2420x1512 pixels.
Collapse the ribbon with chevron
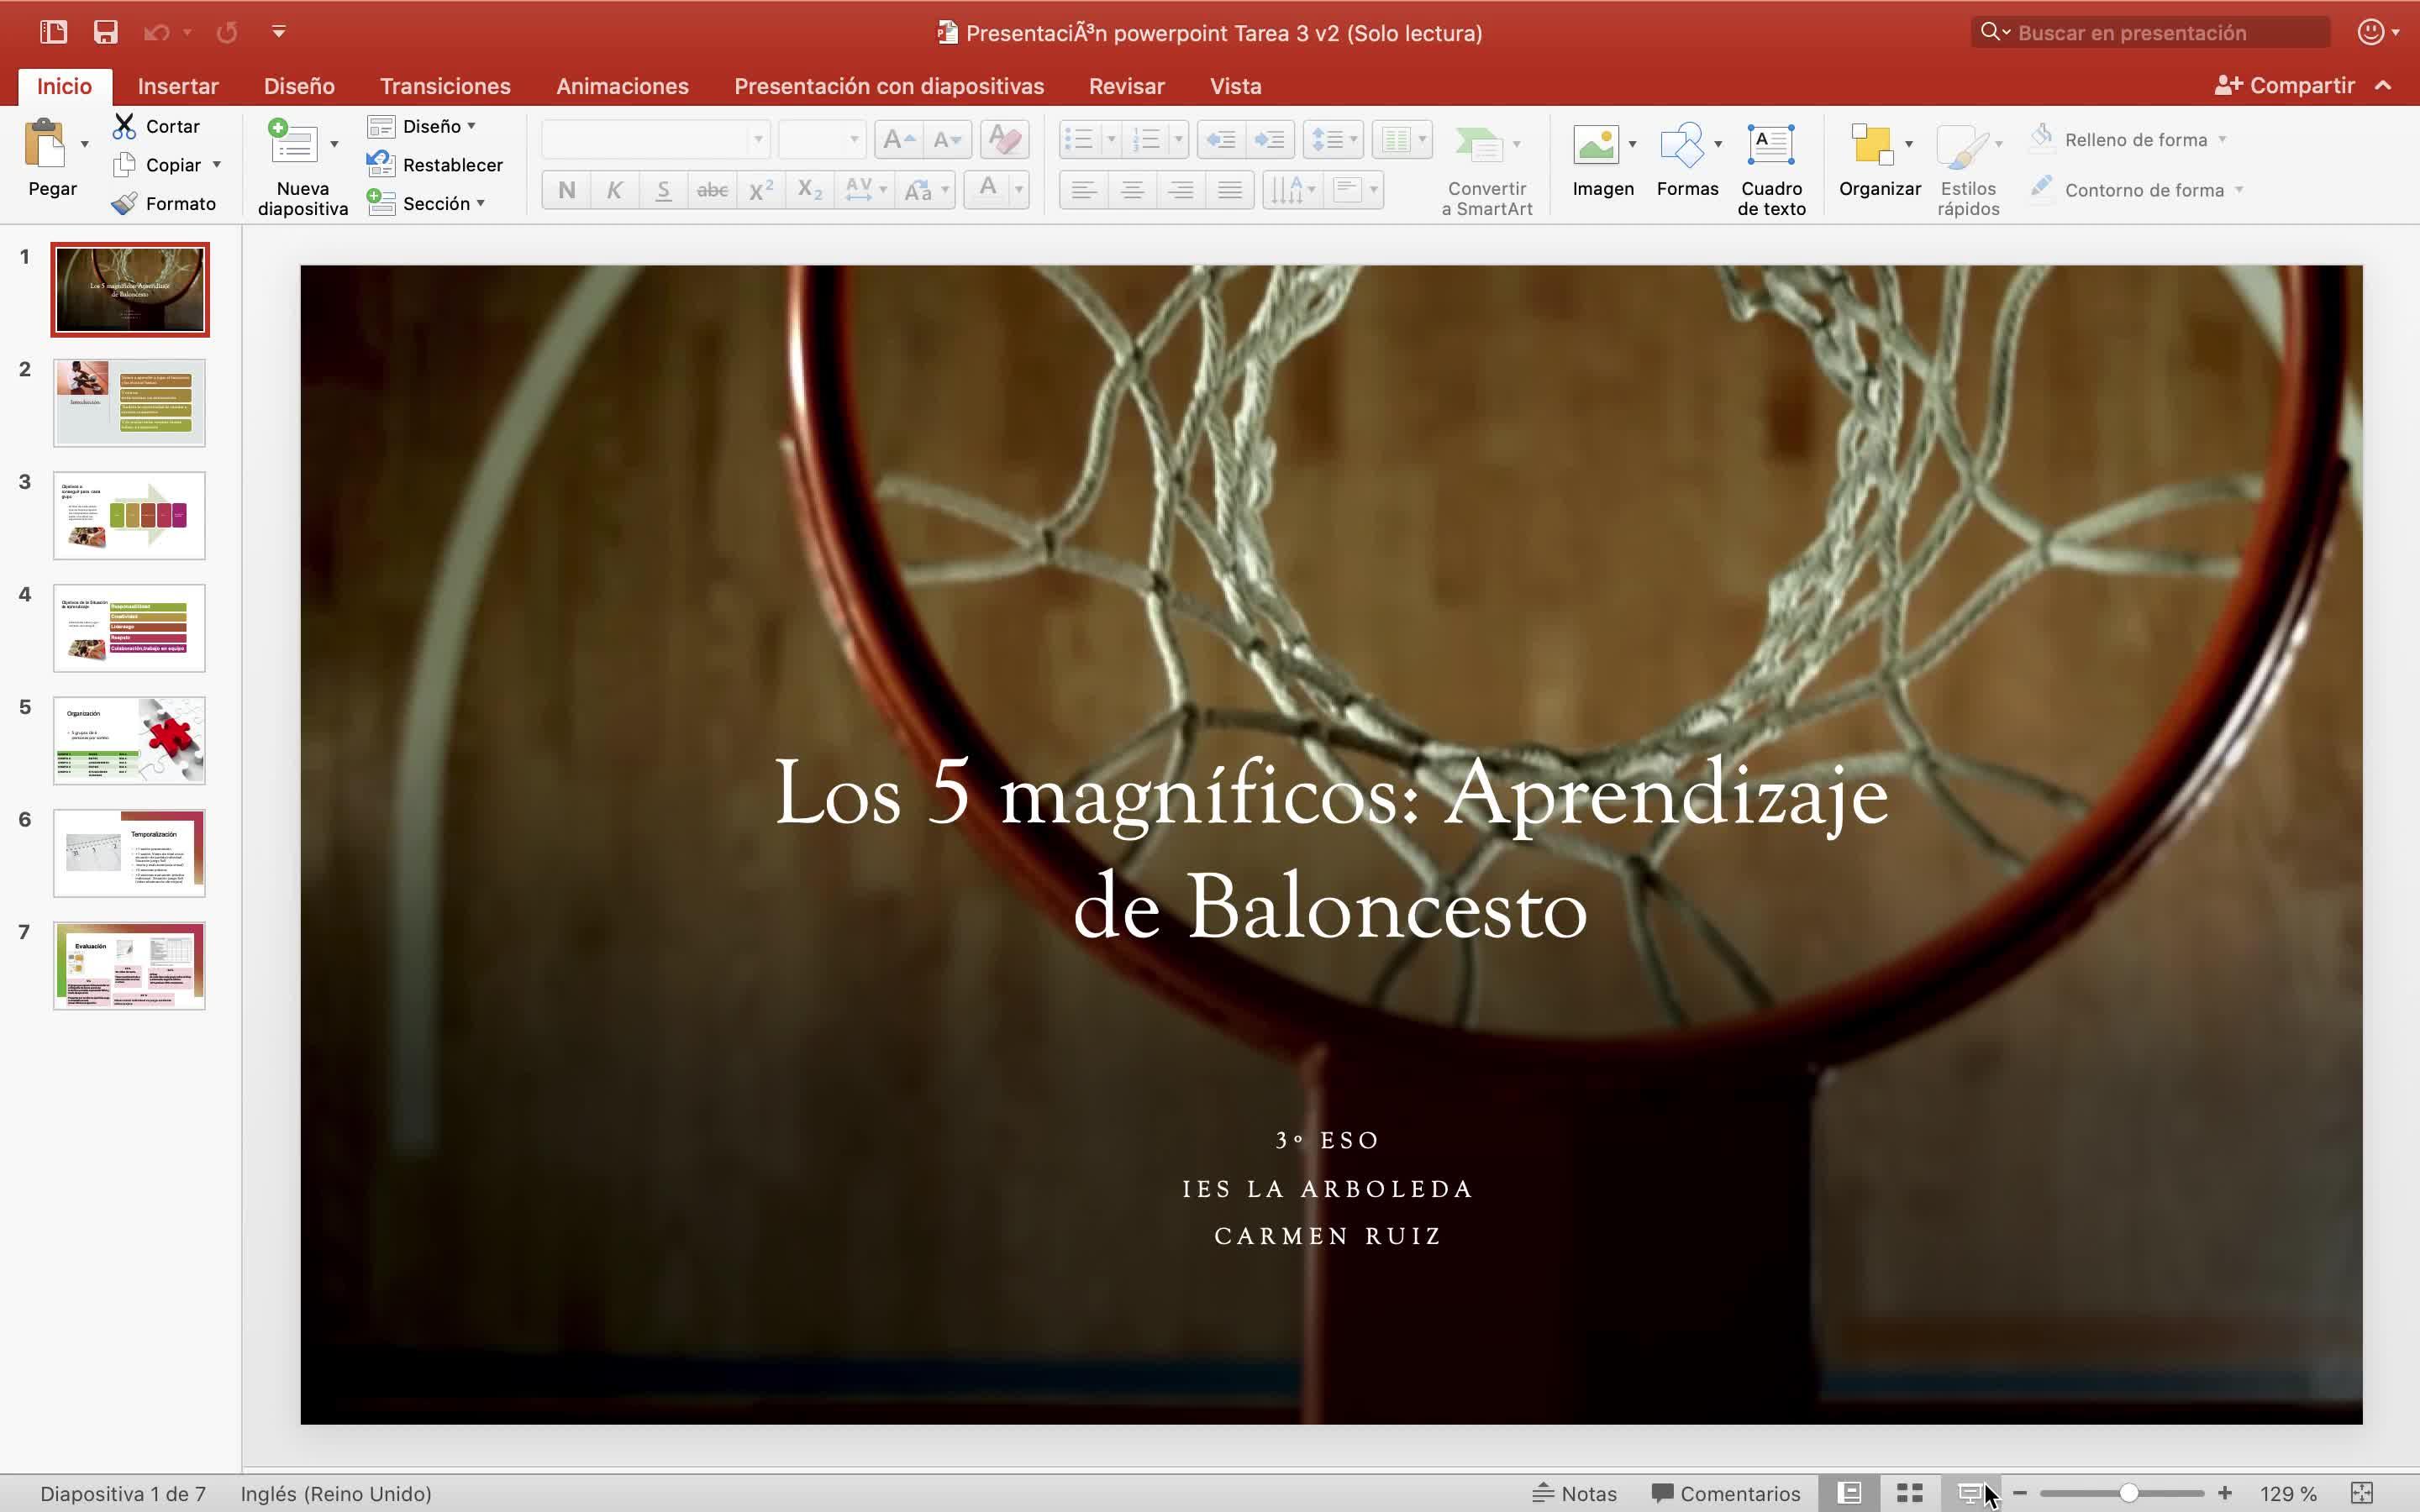(x=2384, y=86)
